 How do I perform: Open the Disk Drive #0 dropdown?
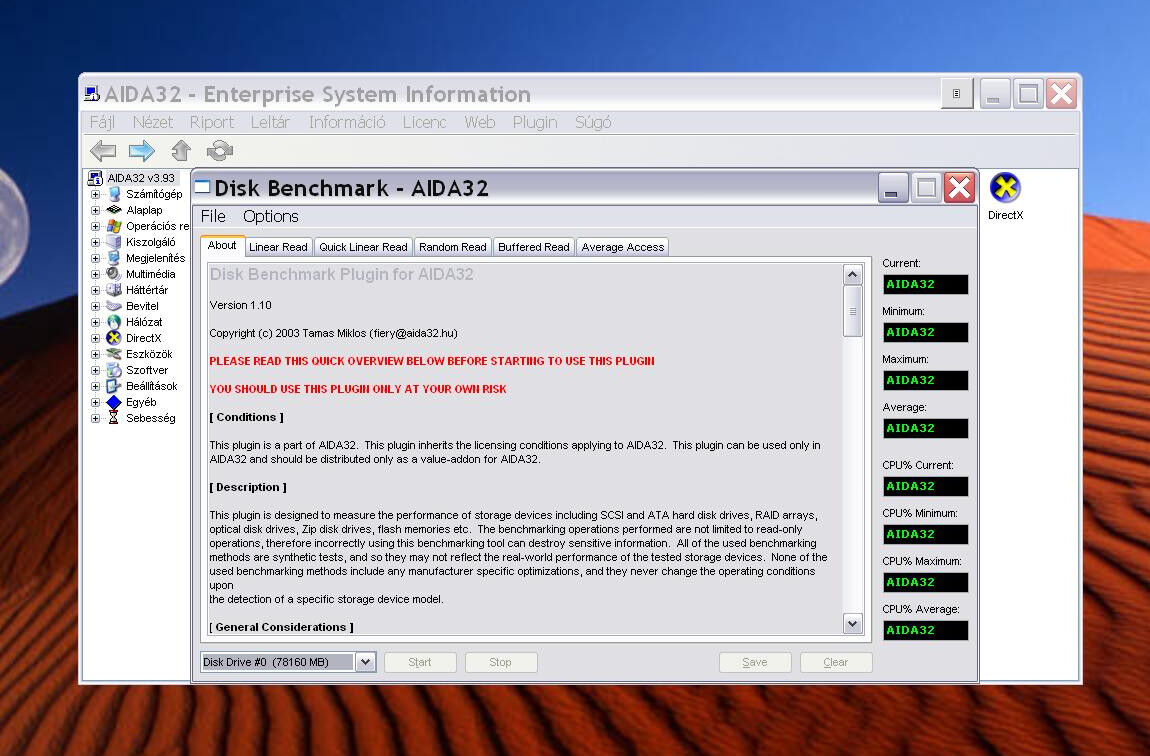pyautogui.click(x=365, y=662)
